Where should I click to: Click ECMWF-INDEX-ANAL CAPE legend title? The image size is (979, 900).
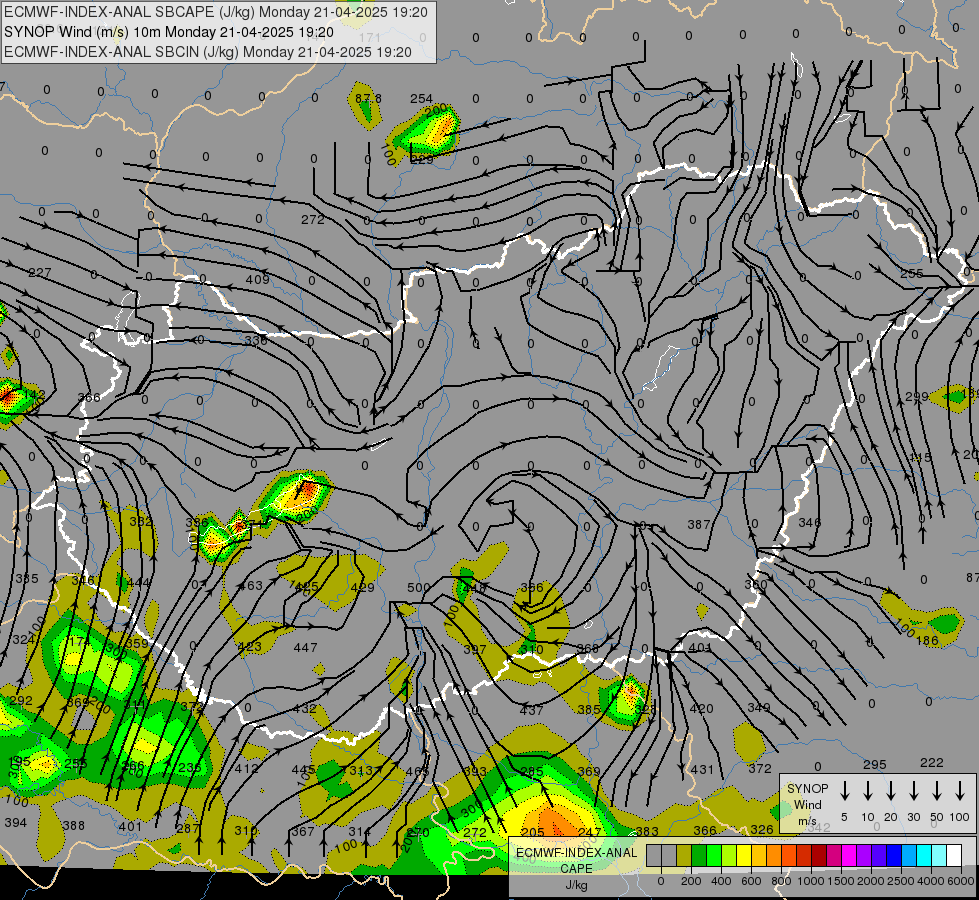(x=576, y=860)
